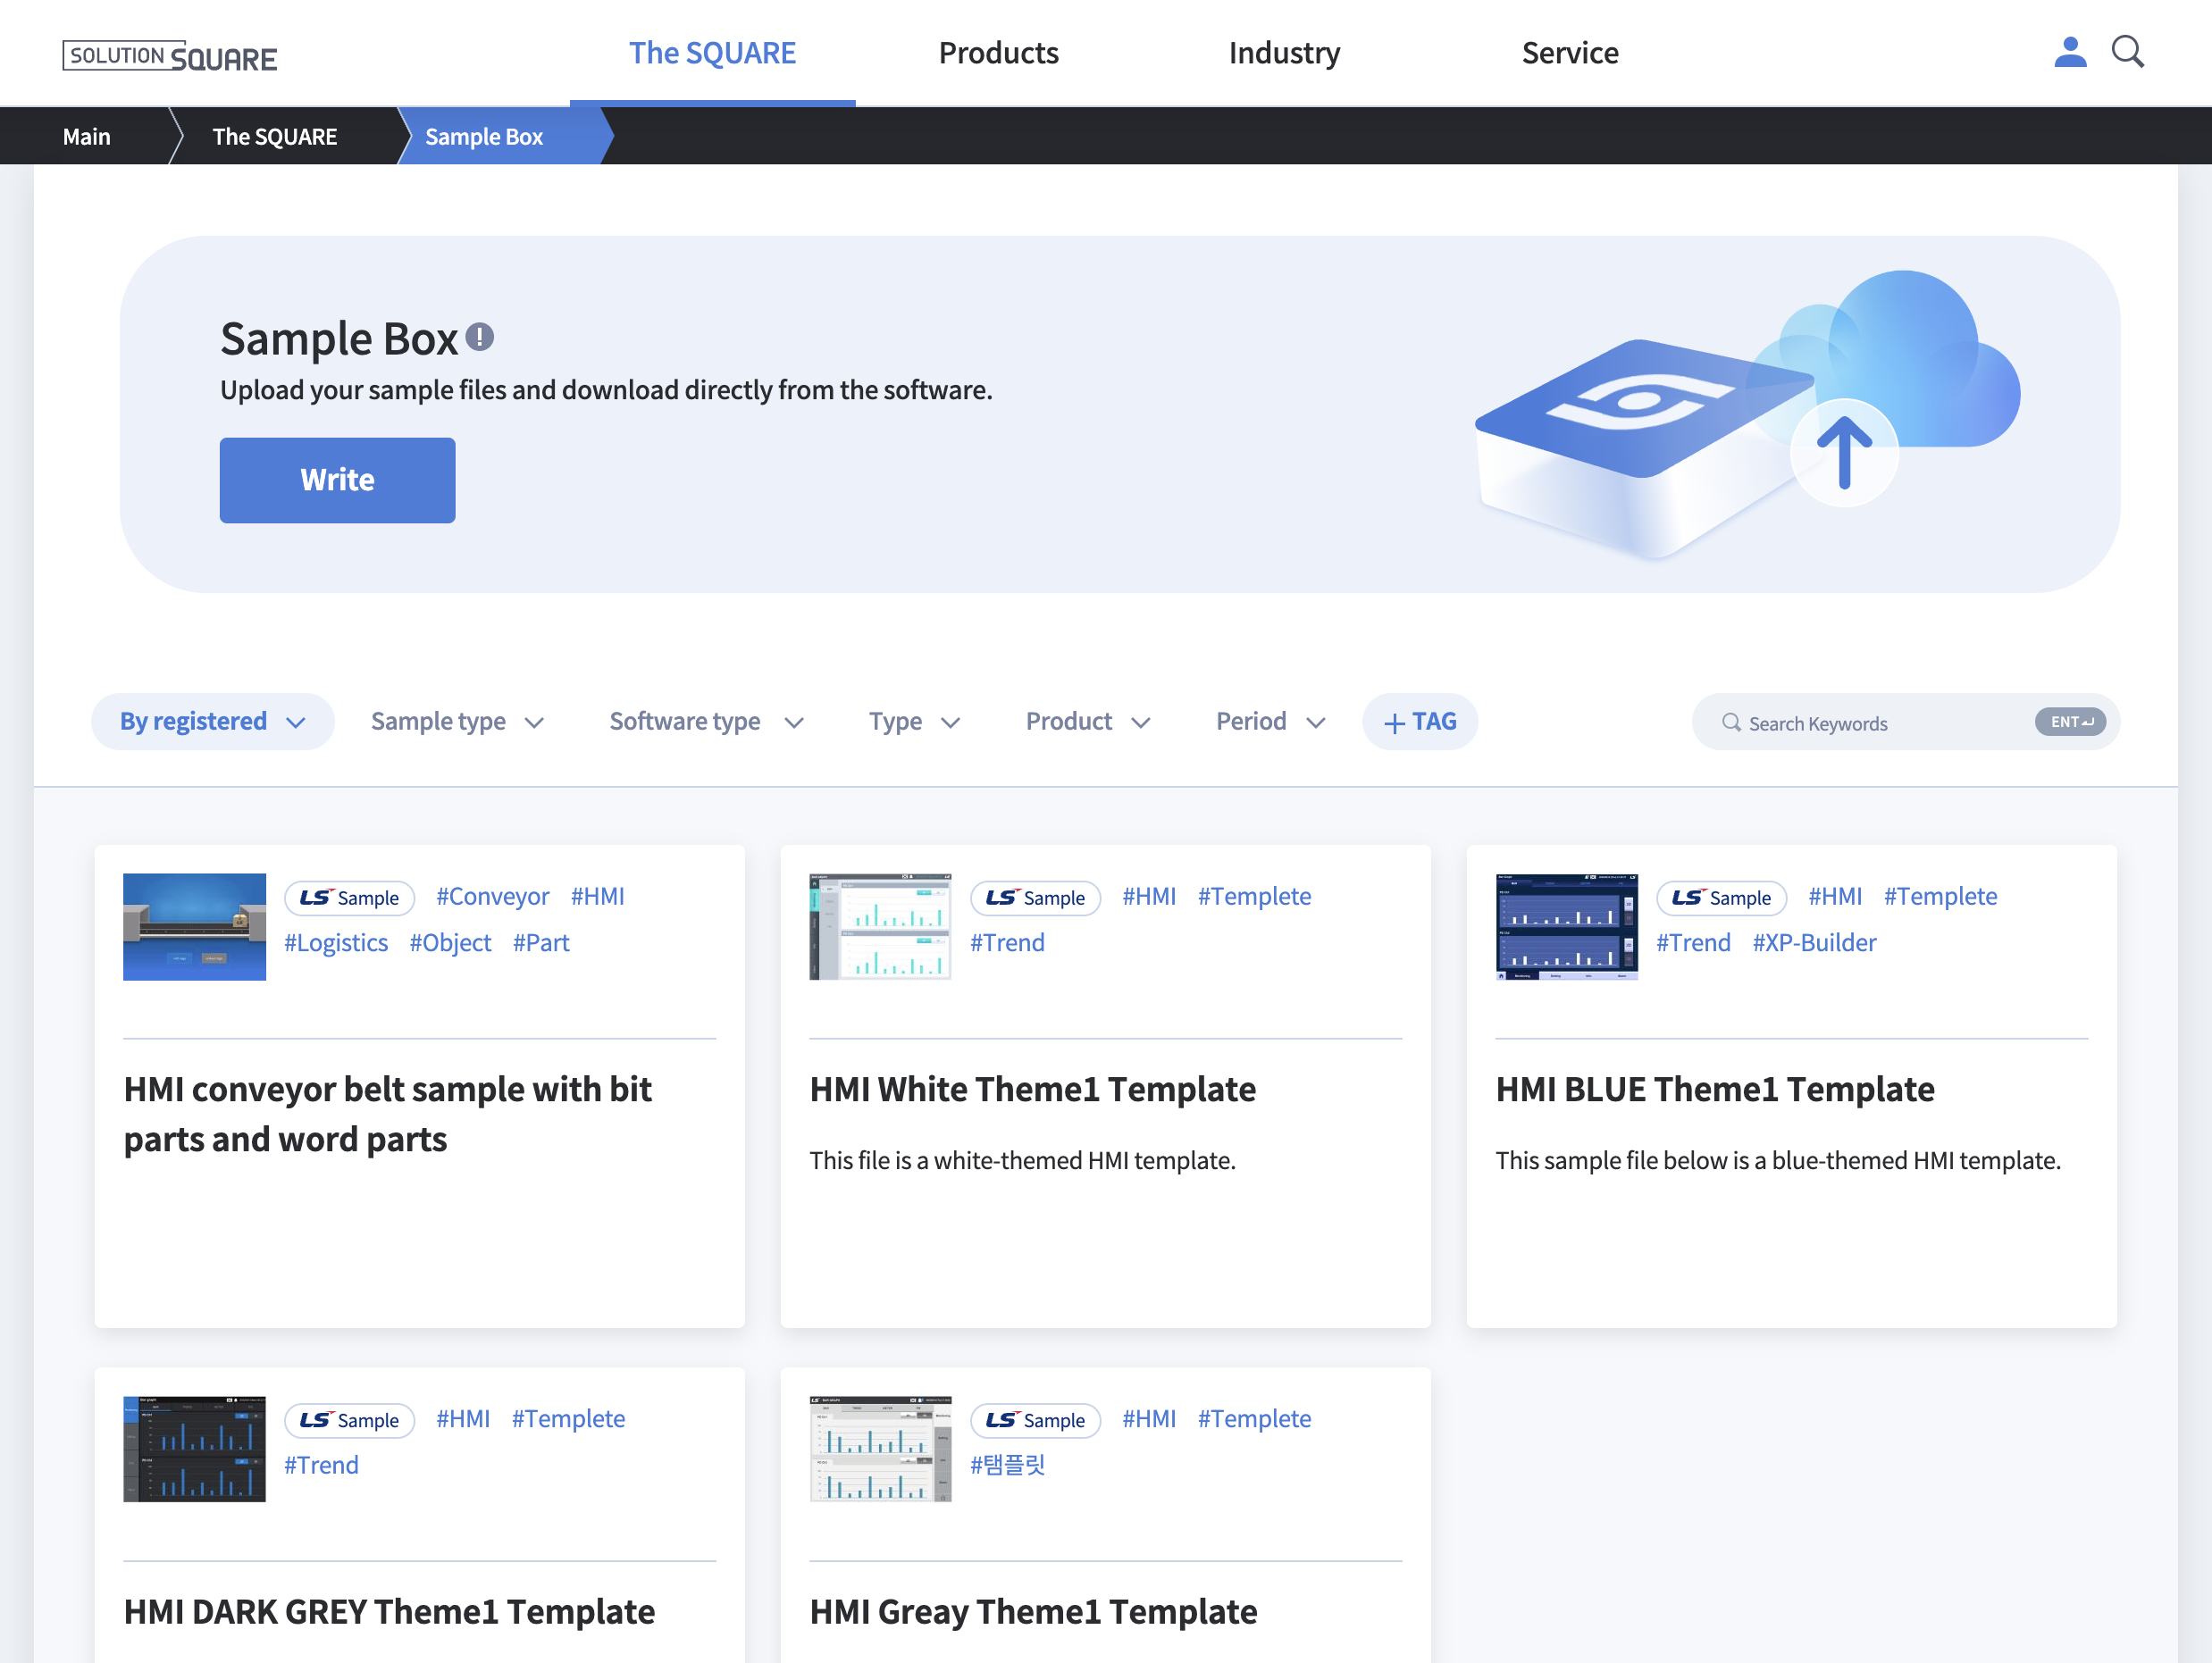Click the ENT enter badge in search
The height and width of the screenshot is (1663, 2212).
coord(2070,722)
